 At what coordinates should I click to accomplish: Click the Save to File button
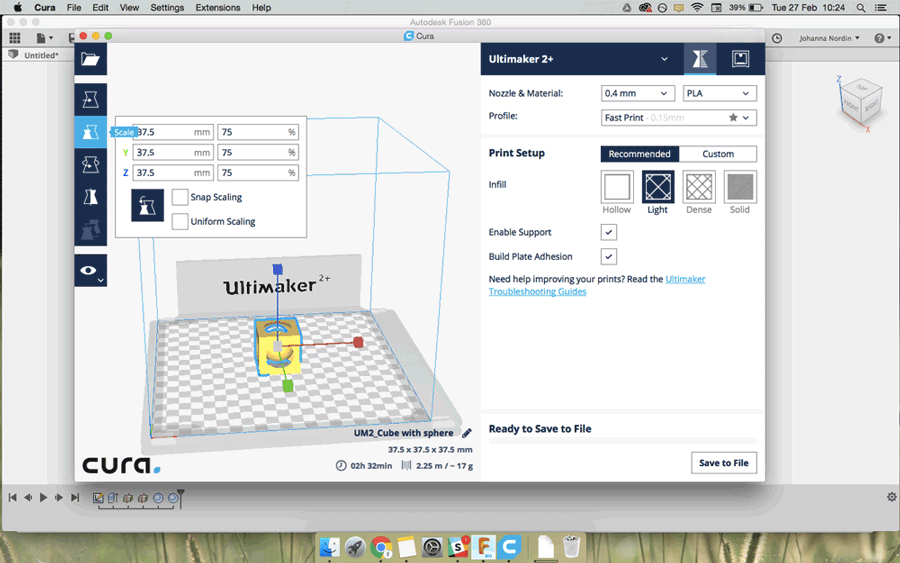pos(724,463)
